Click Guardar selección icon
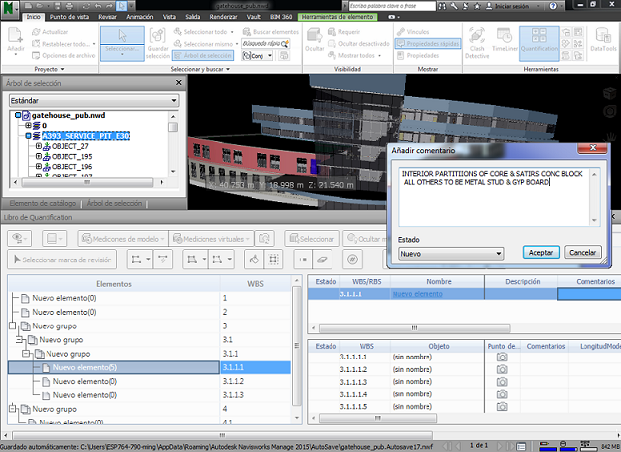Image resolution: width=621 pixels, height=452 pixels. 158,44
